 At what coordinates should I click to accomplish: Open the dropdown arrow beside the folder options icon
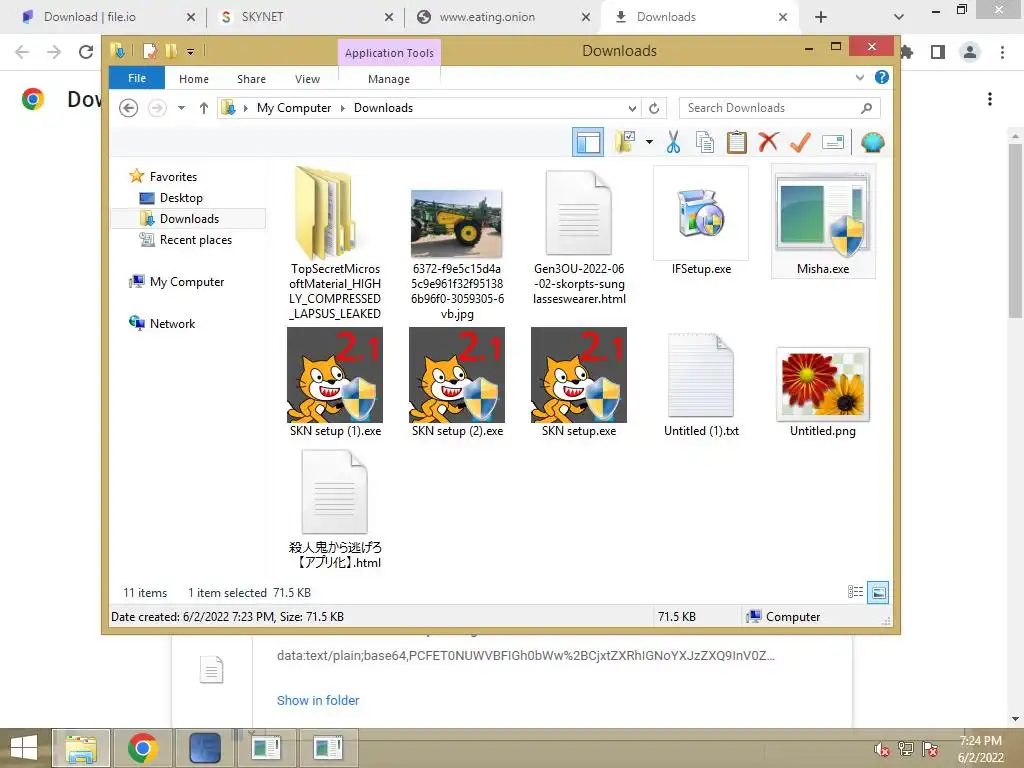click(649, 142)
